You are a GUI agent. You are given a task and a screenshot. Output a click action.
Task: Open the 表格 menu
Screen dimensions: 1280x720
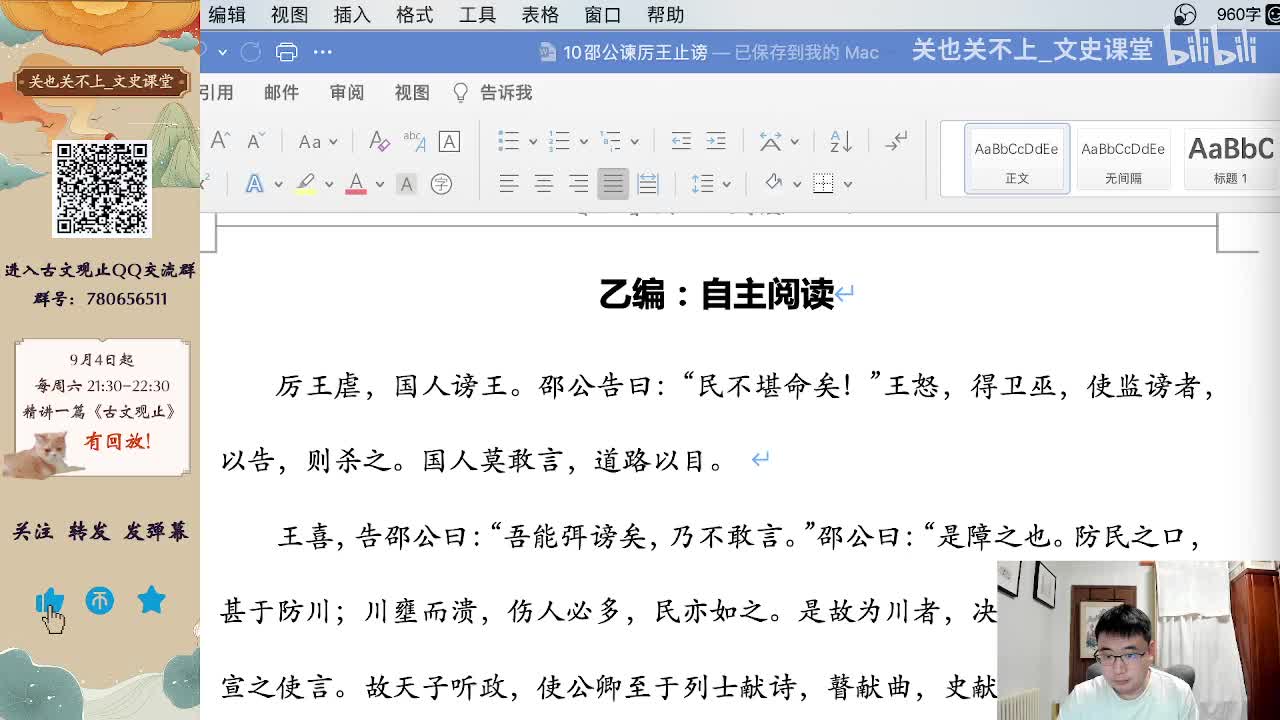pos(540,15)
